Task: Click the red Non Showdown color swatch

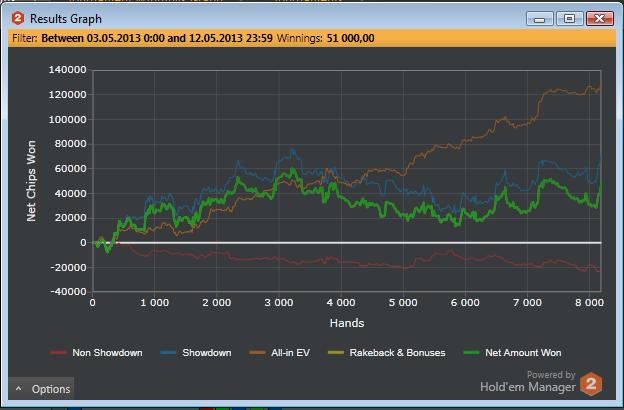Action: pos(58,352)
